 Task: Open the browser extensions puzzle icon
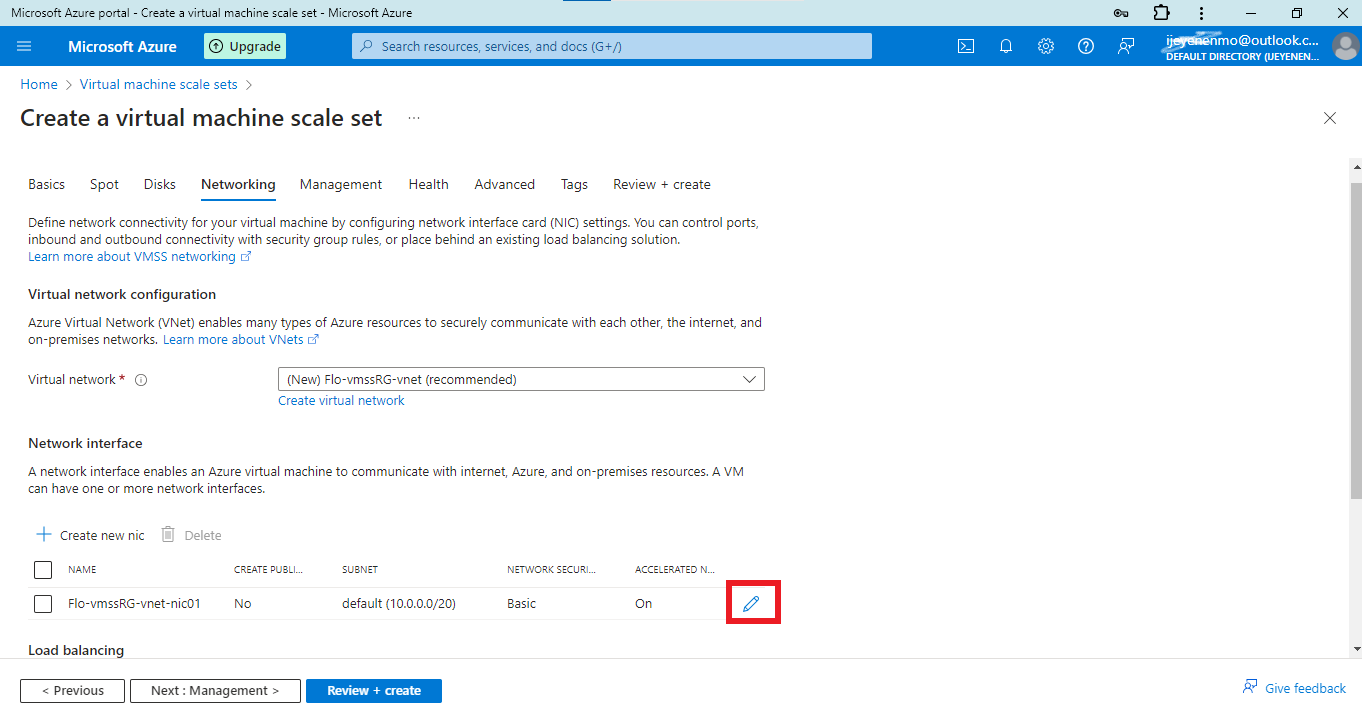tap(1161, 13)
